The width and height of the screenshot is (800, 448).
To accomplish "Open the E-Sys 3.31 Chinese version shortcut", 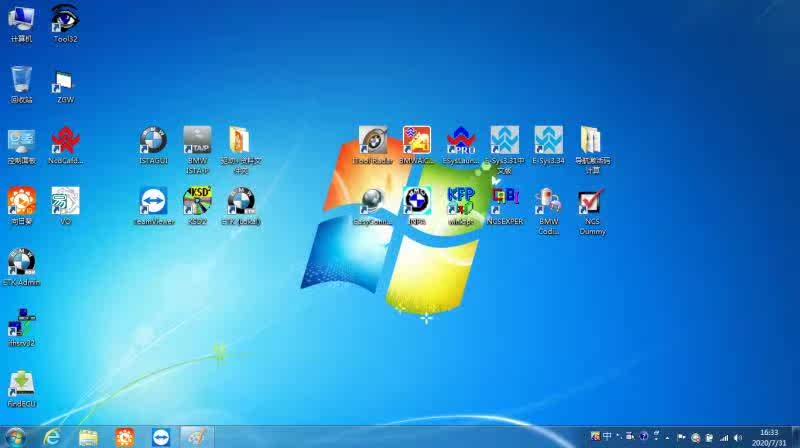I will click(x=505, y=150).
